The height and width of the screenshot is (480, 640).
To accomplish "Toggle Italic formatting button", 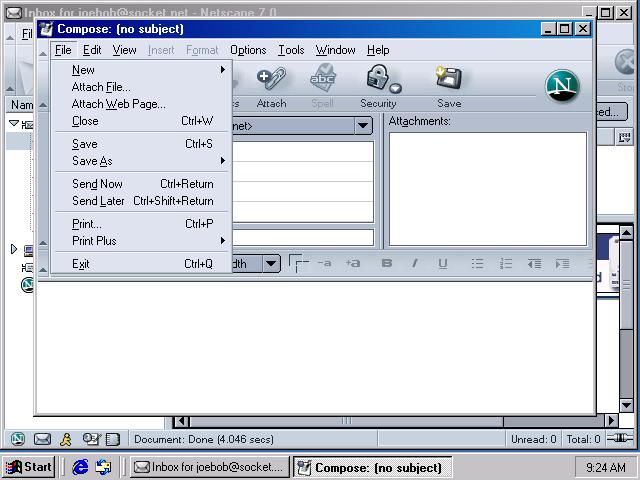I will click(x=415, y=263).
